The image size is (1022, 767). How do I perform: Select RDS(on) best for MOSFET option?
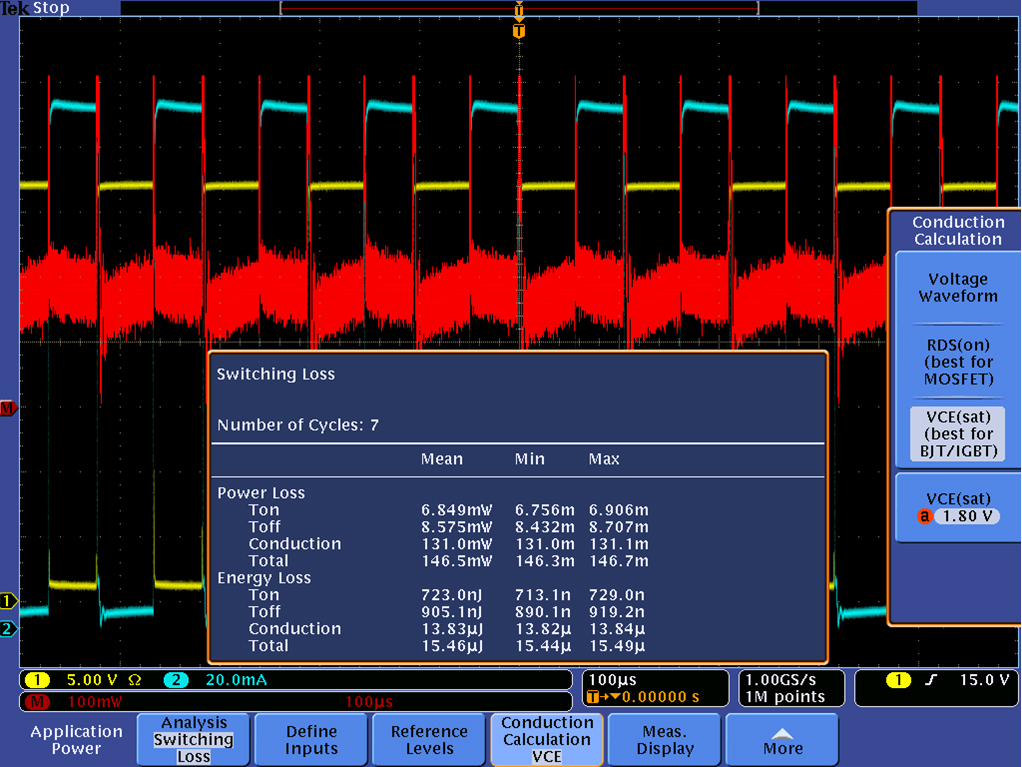(957, 361)
